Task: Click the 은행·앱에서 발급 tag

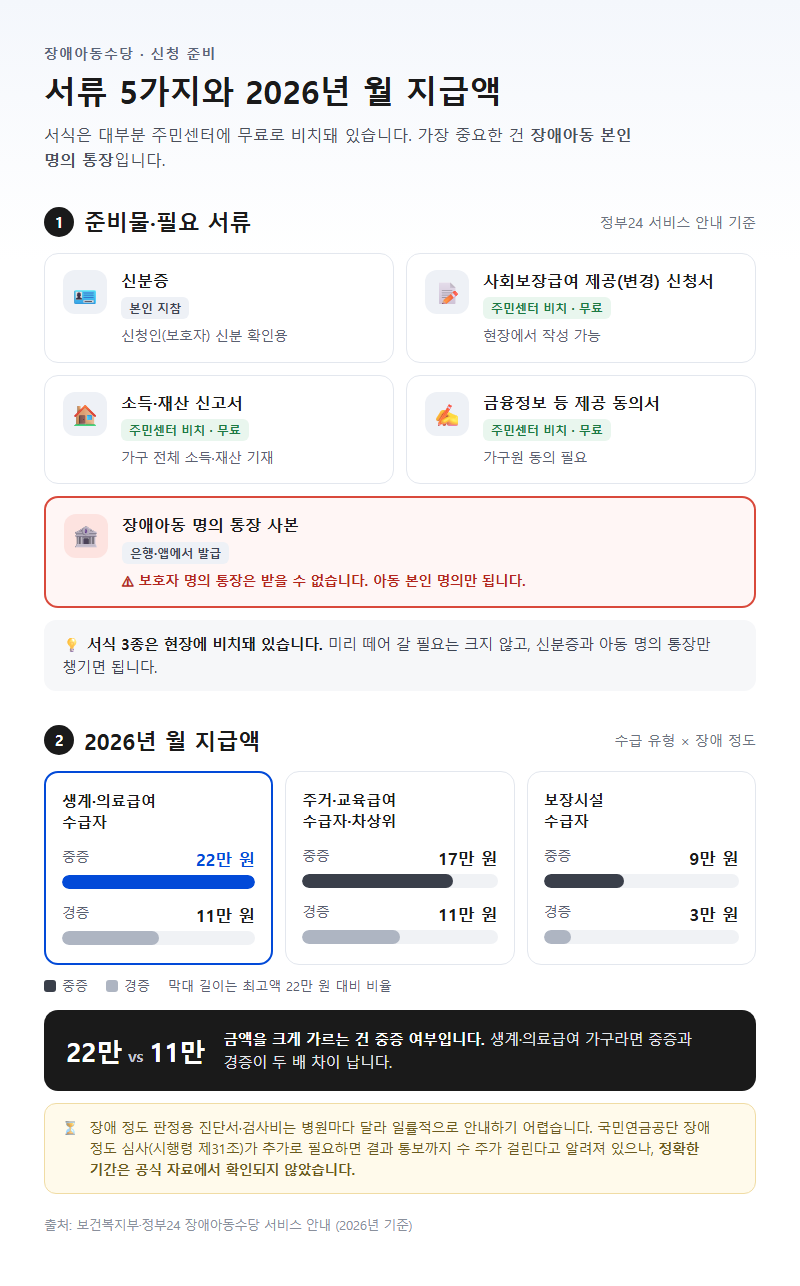Action: 175,553
